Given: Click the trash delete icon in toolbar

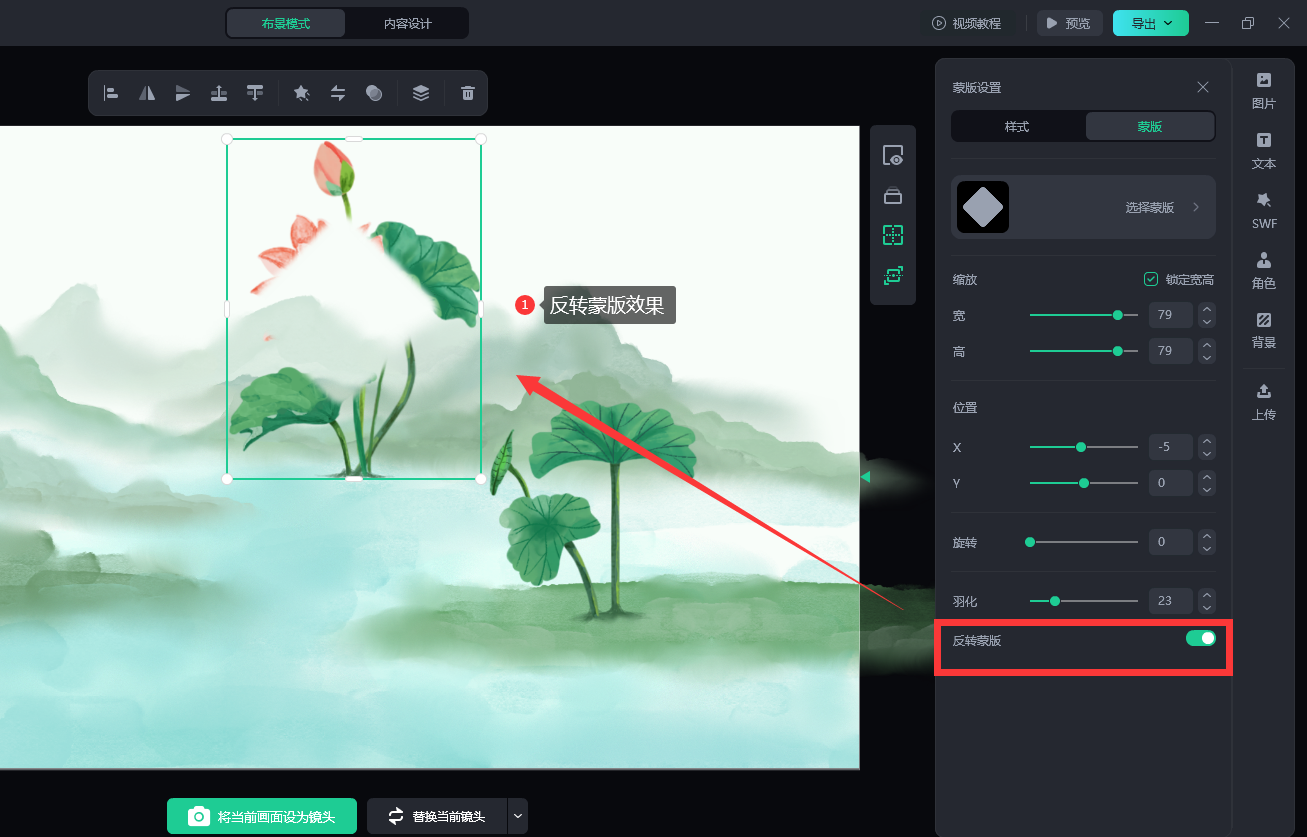Looking at the screenshot, I should (x=467, y=93).
